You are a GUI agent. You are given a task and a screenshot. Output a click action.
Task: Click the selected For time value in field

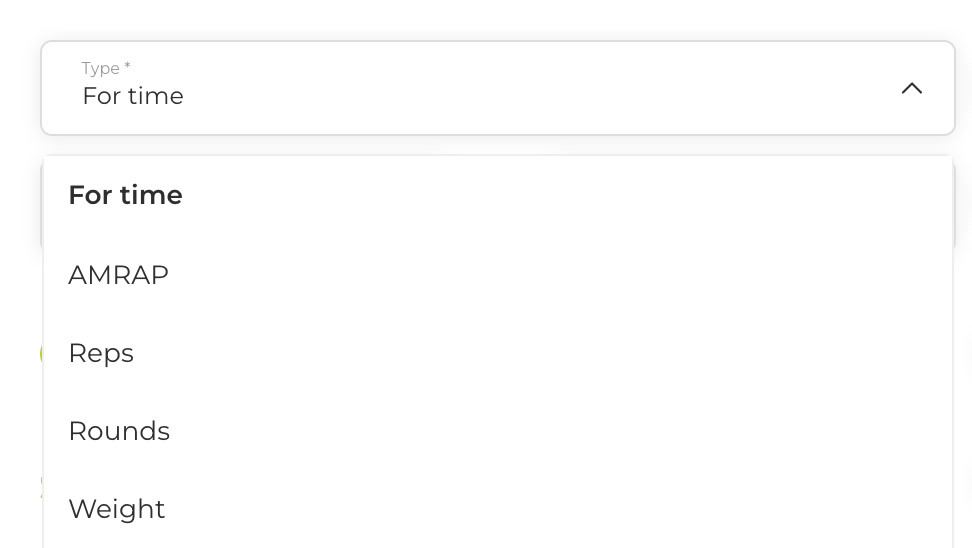pos(133,96)
